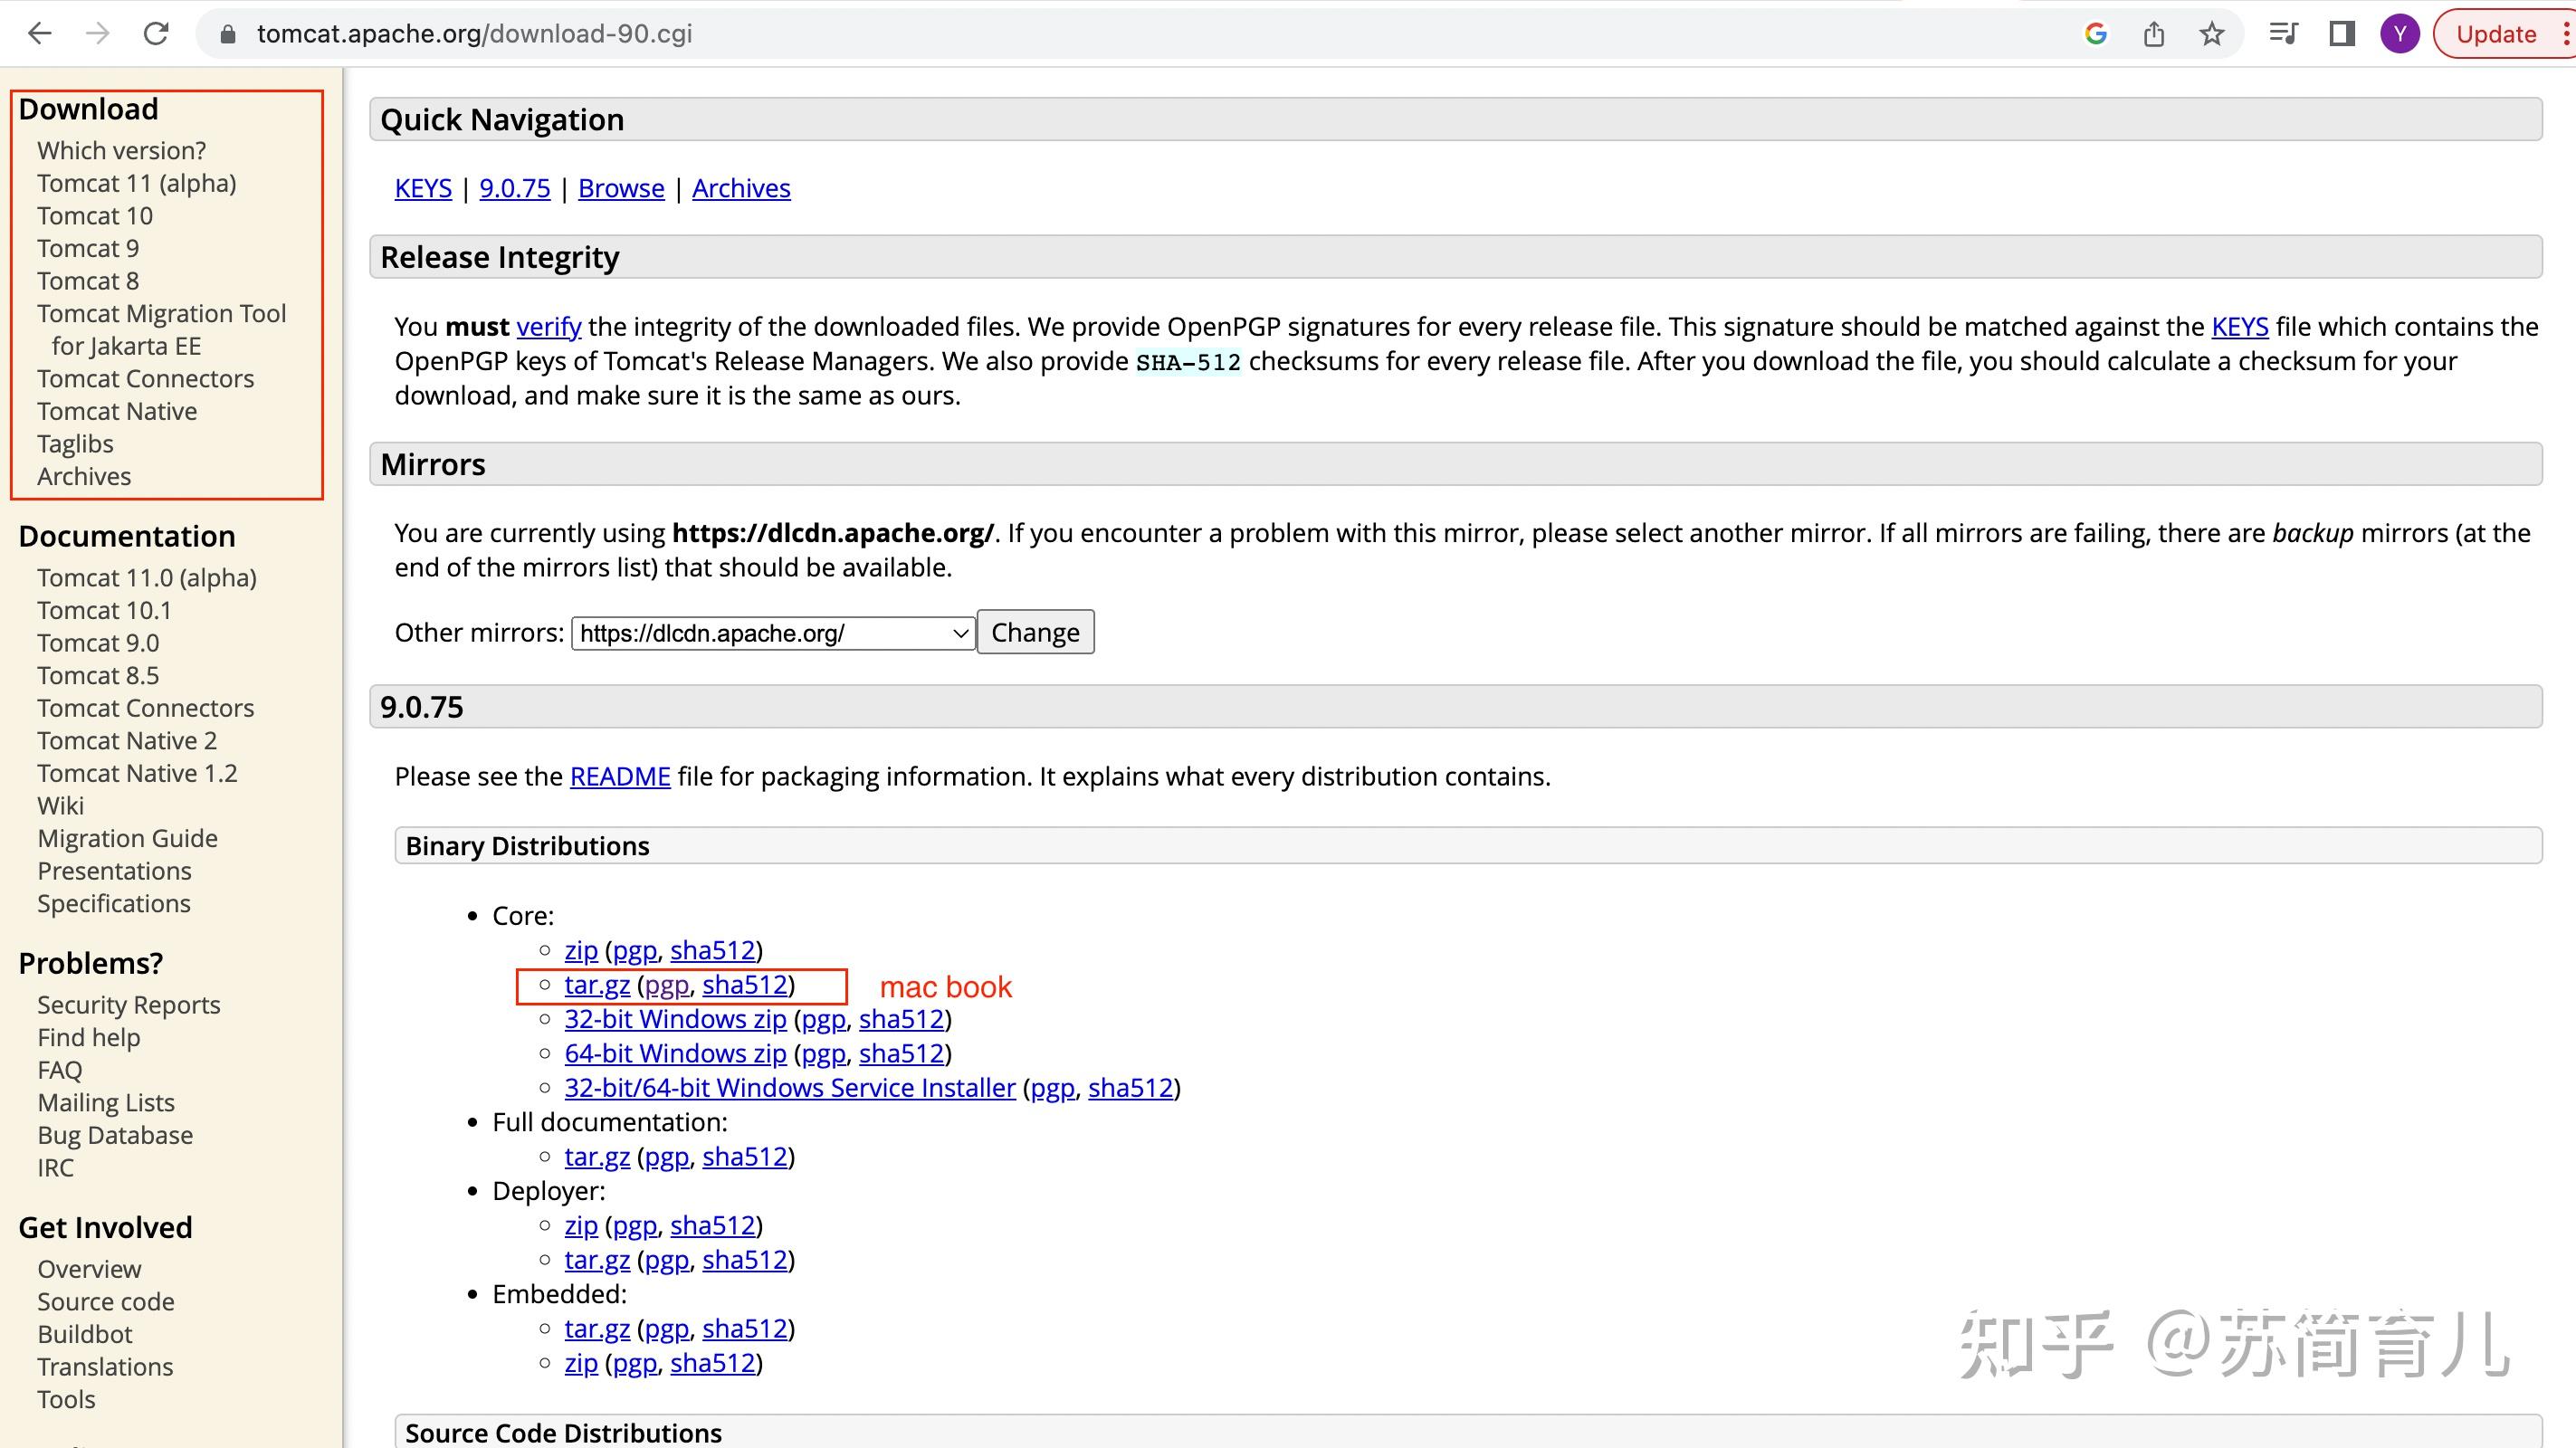Open Archives in Download sidebar
The image size is (2576, 1448).
click(x=84, y=476)
